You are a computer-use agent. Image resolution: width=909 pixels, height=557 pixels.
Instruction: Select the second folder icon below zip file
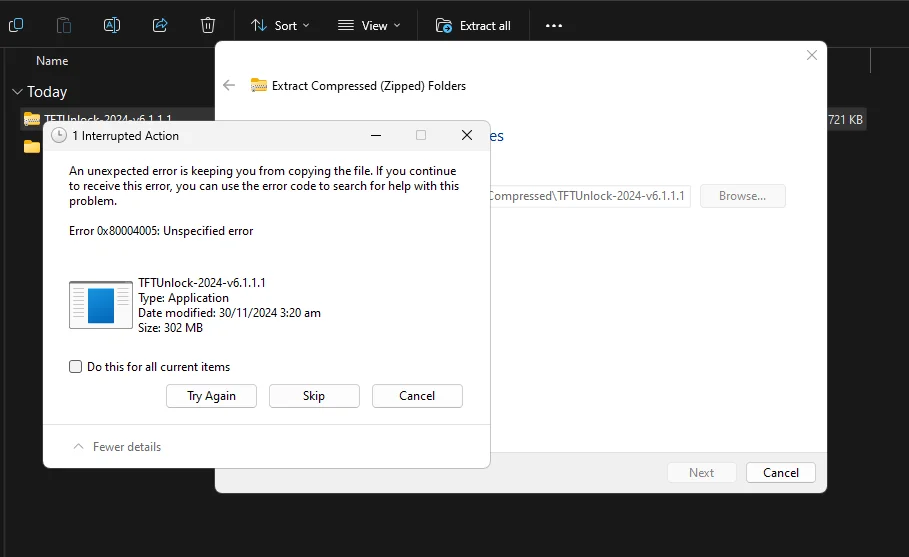pos(32,147)
